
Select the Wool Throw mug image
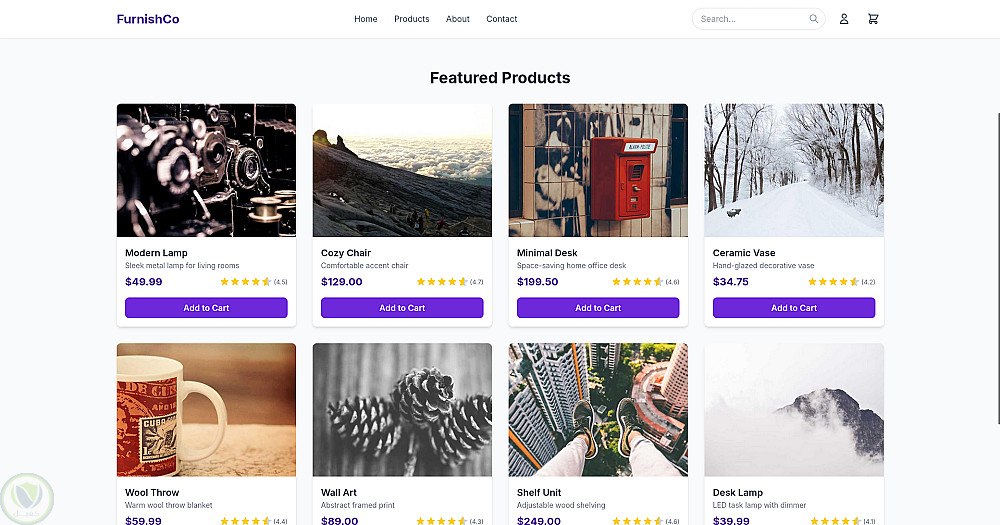pos(206,410)
